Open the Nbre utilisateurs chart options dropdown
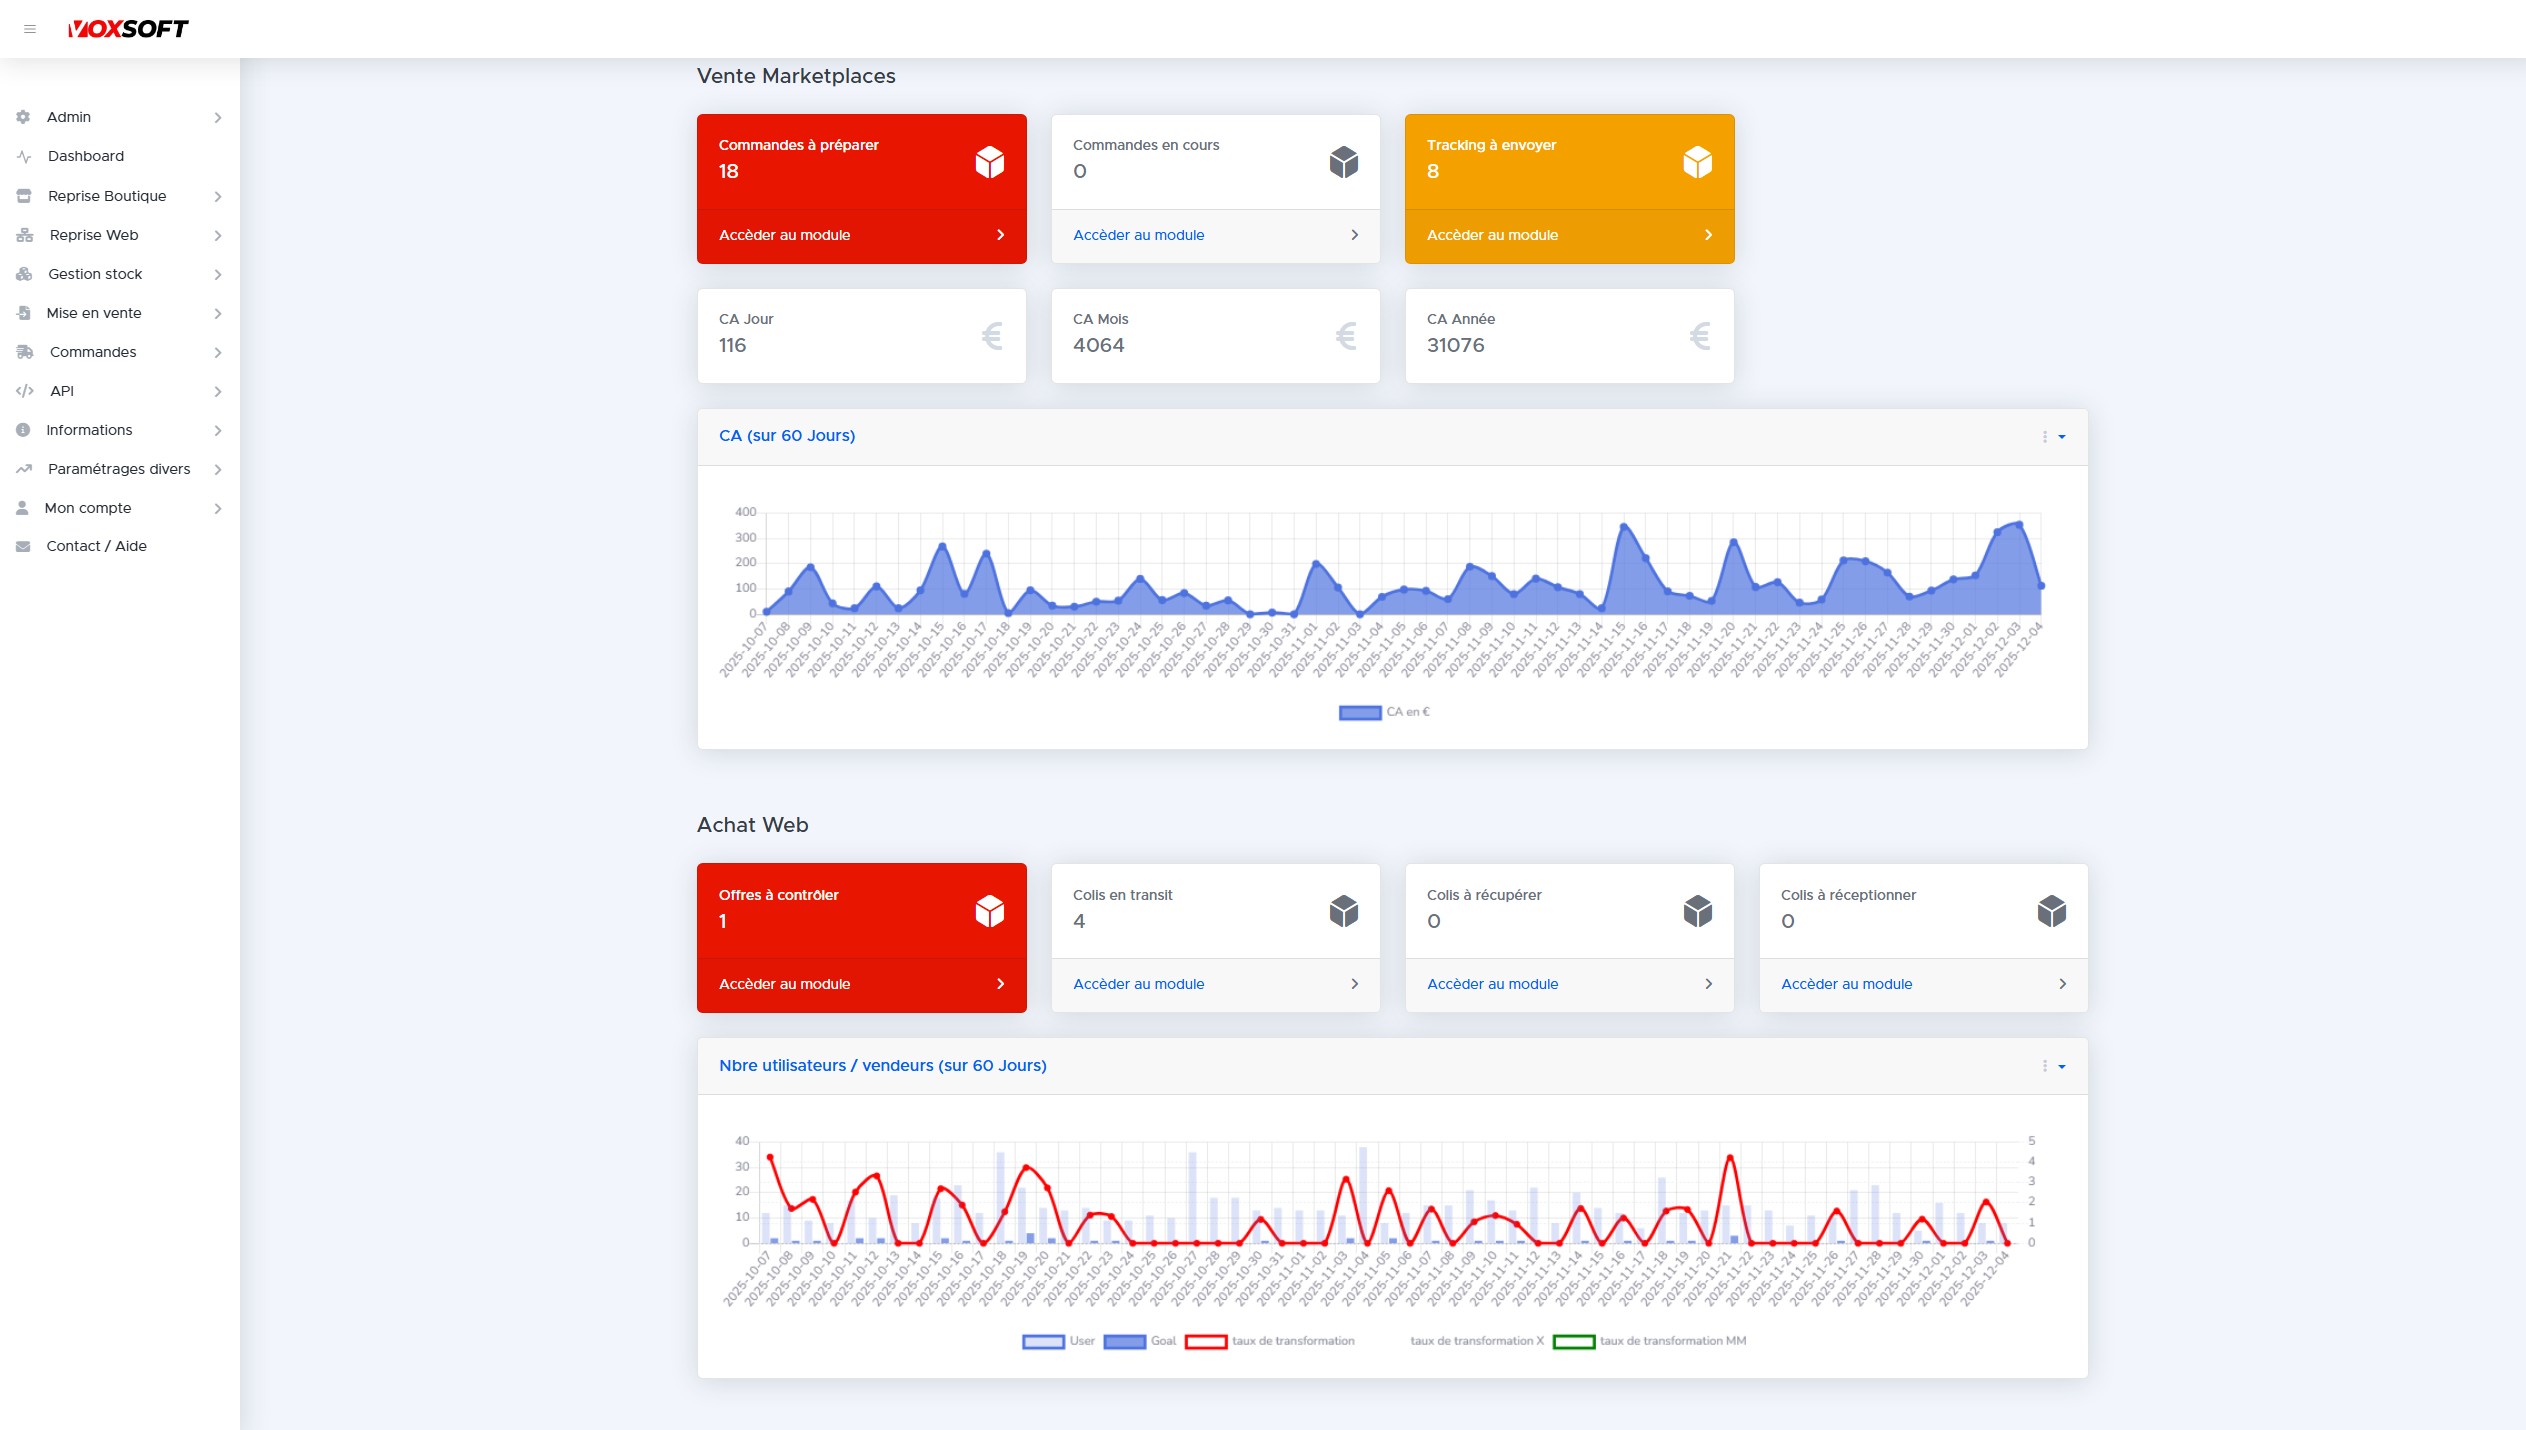The image size is (2526, 1430). (2053, 1067)
